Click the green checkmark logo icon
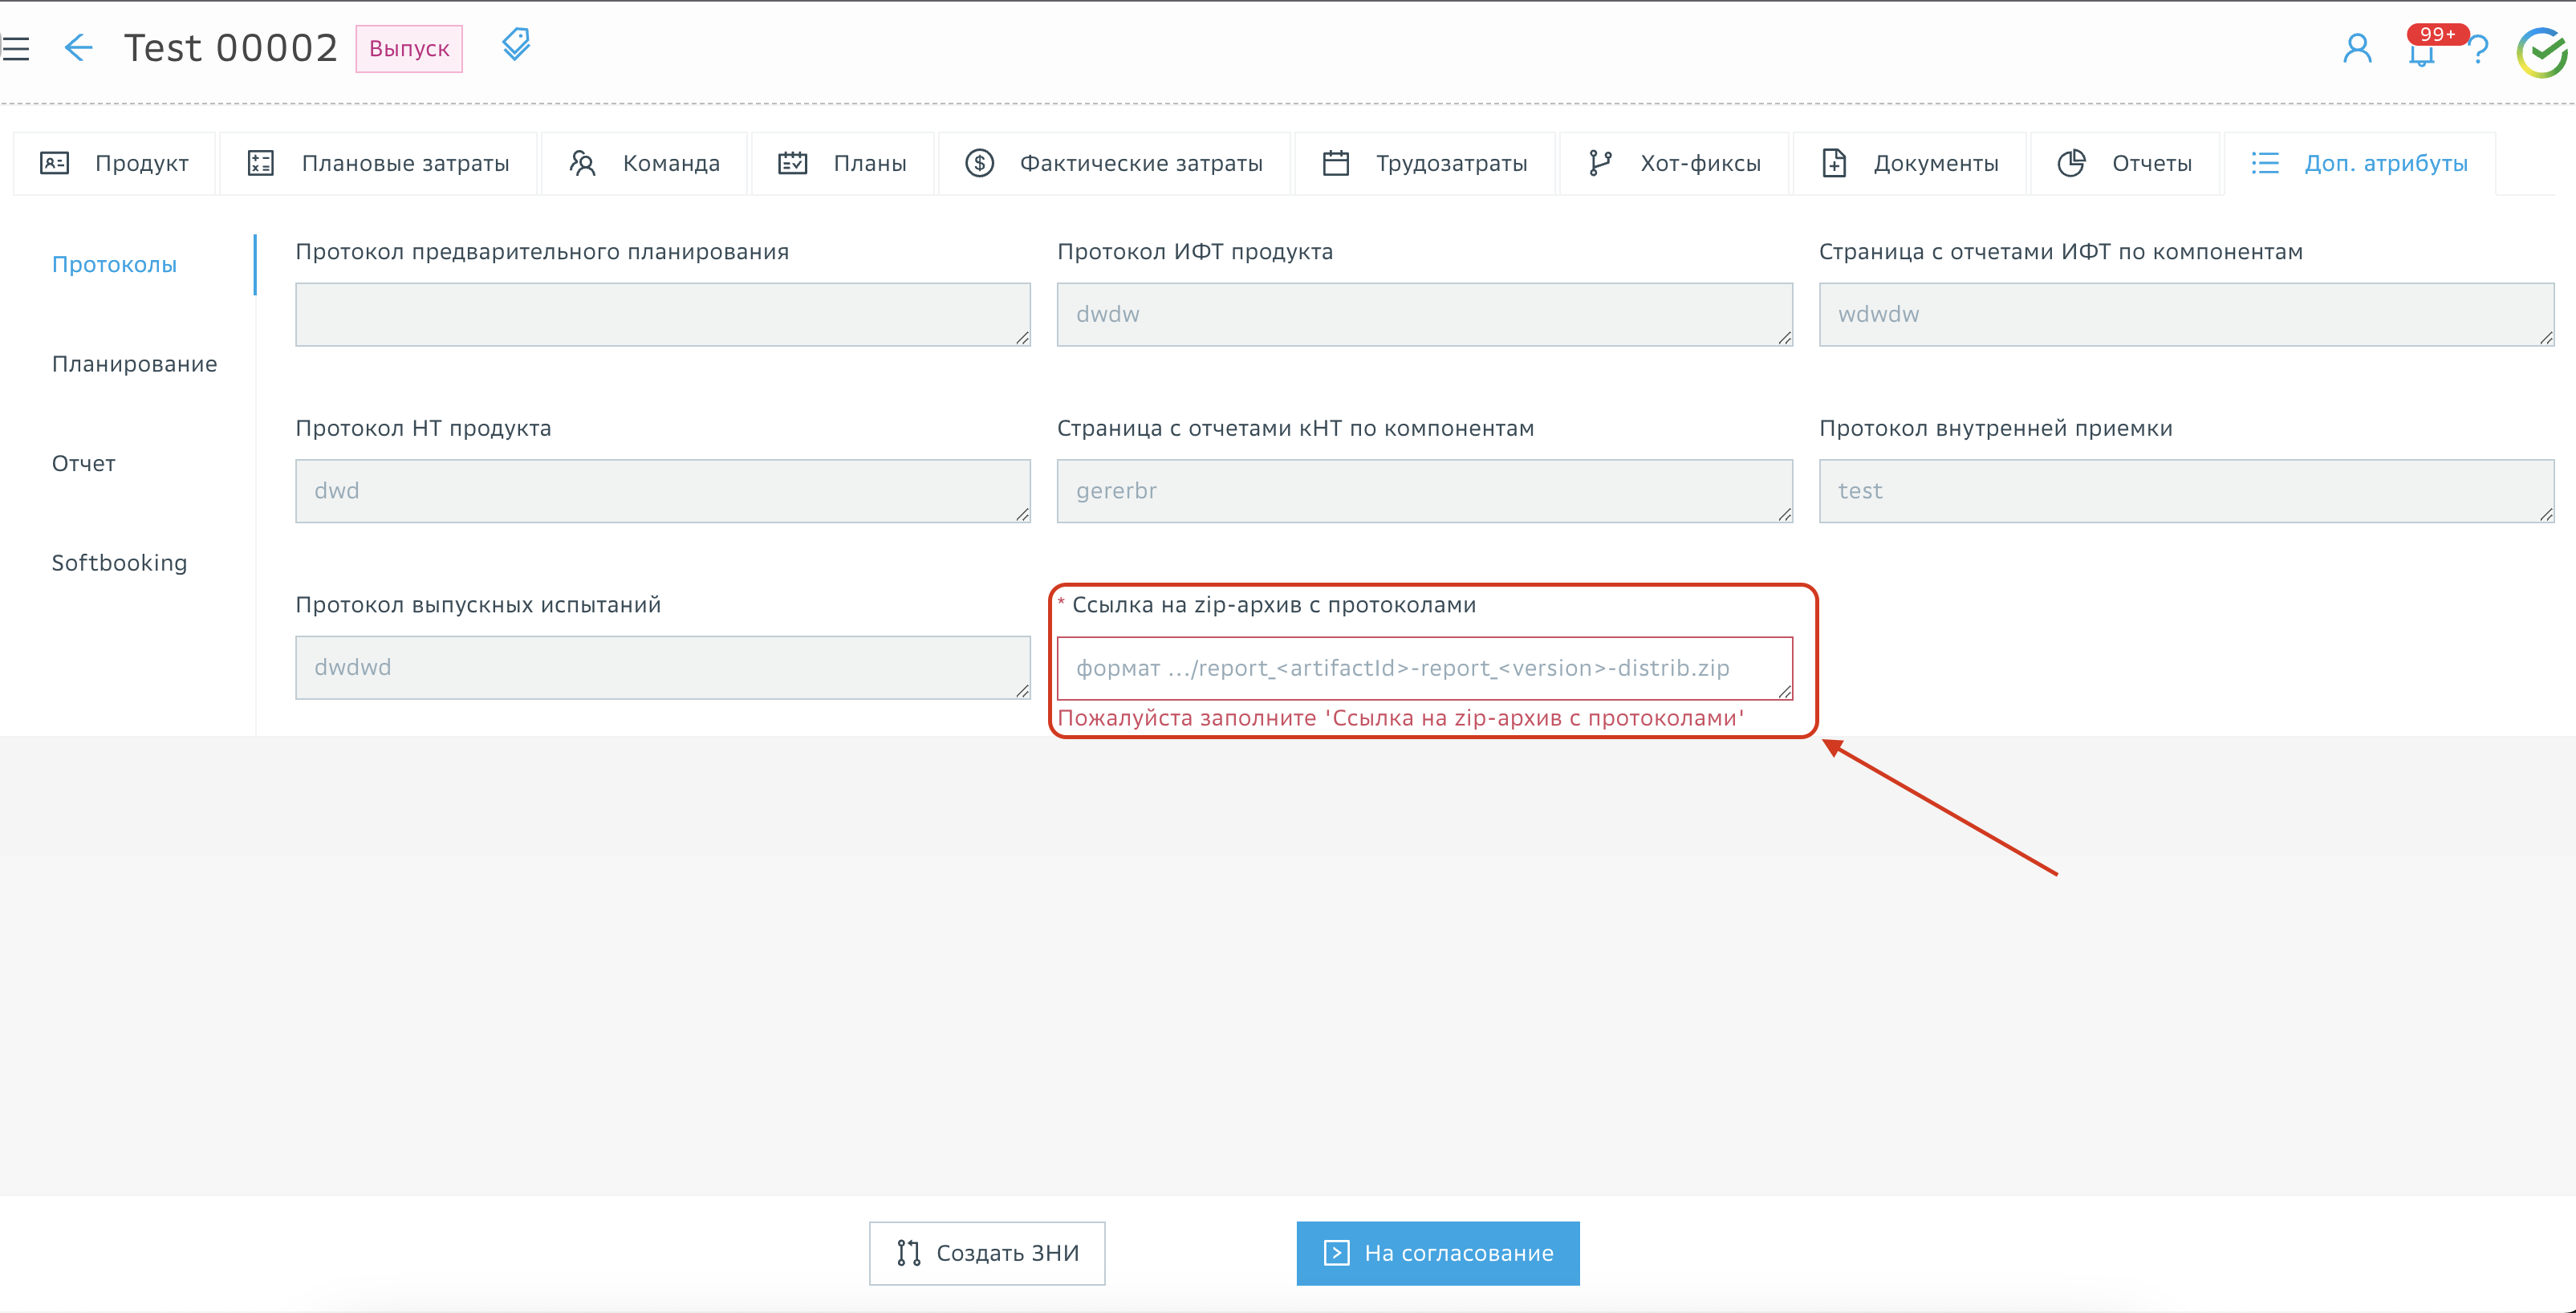Screen dimensions: 2576x1313 pyautogui.click(x=2541, y=52)
